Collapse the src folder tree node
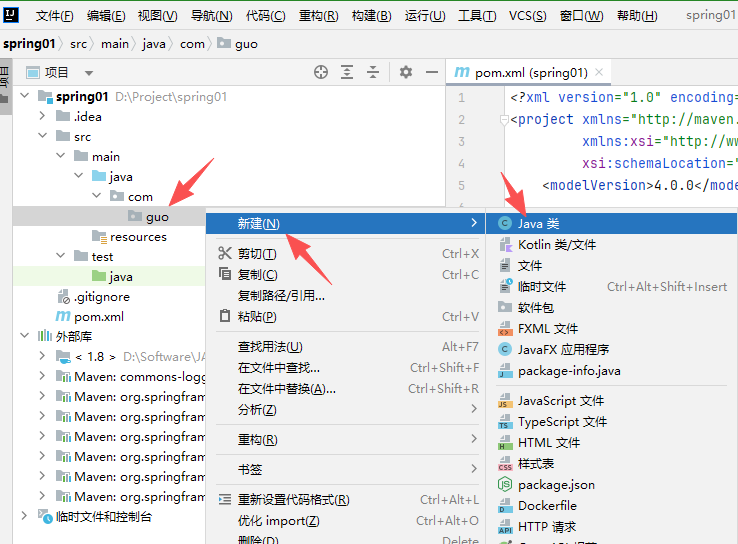This screenshot has width=738, height=544. pyautogui.click(x=42, y=137)
